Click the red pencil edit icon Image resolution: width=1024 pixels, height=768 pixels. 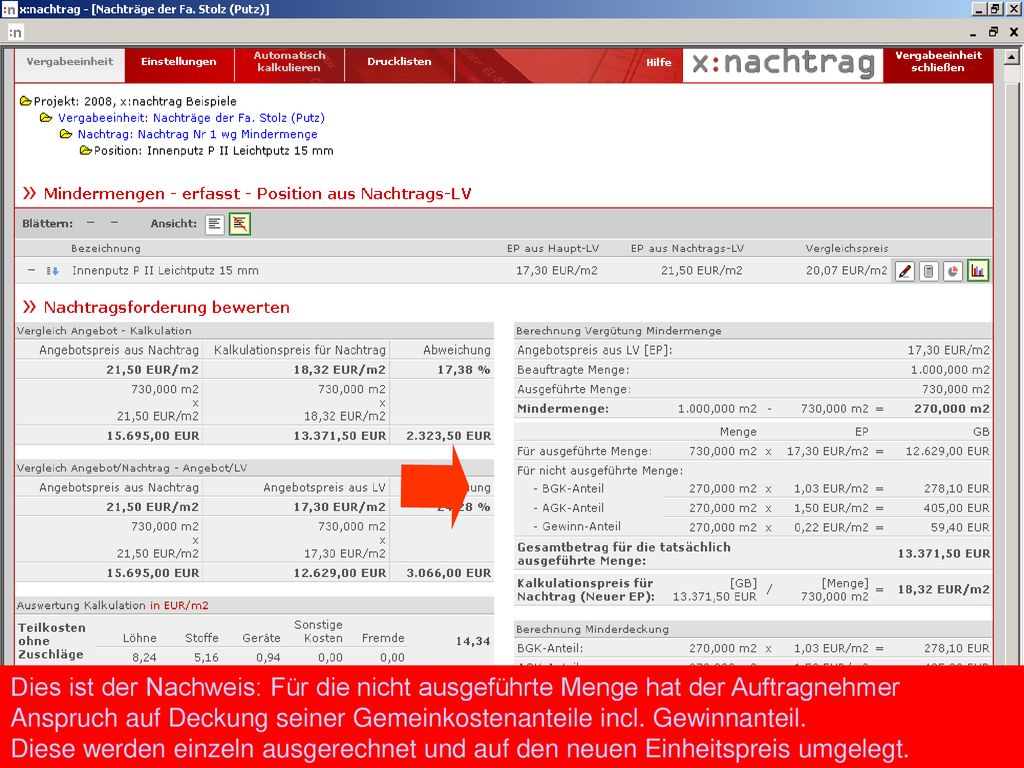904,270
